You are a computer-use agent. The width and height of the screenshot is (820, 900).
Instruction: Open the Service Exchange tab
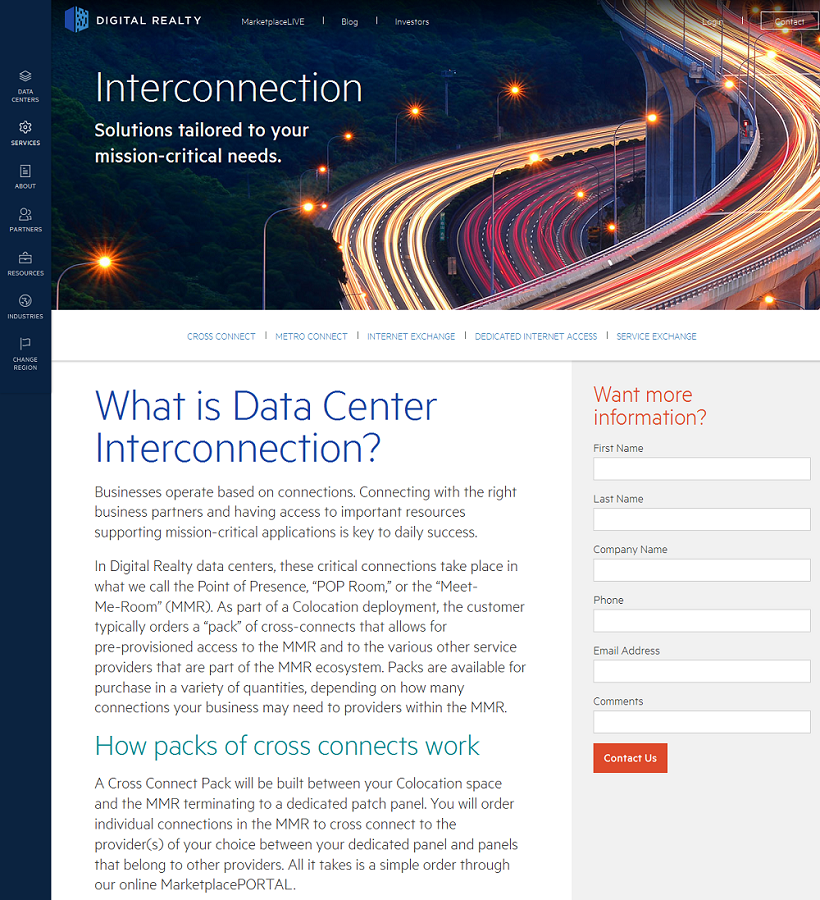tap(656, 337)
